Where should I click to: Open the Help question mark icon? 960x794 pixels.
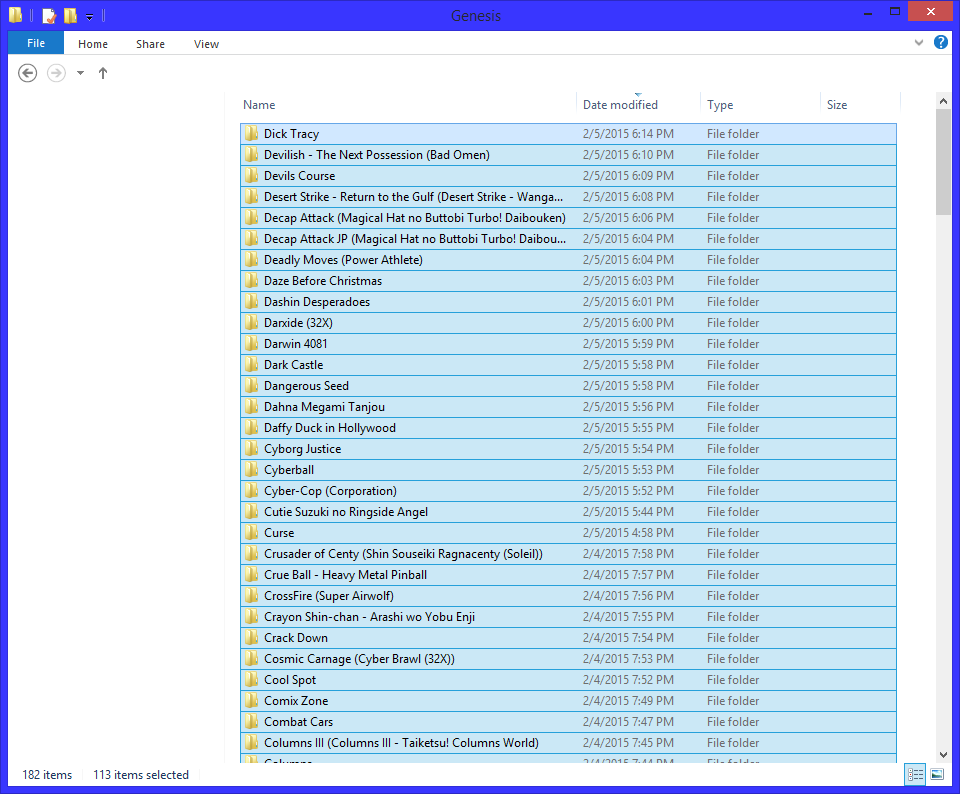click(x=941, y=43)
